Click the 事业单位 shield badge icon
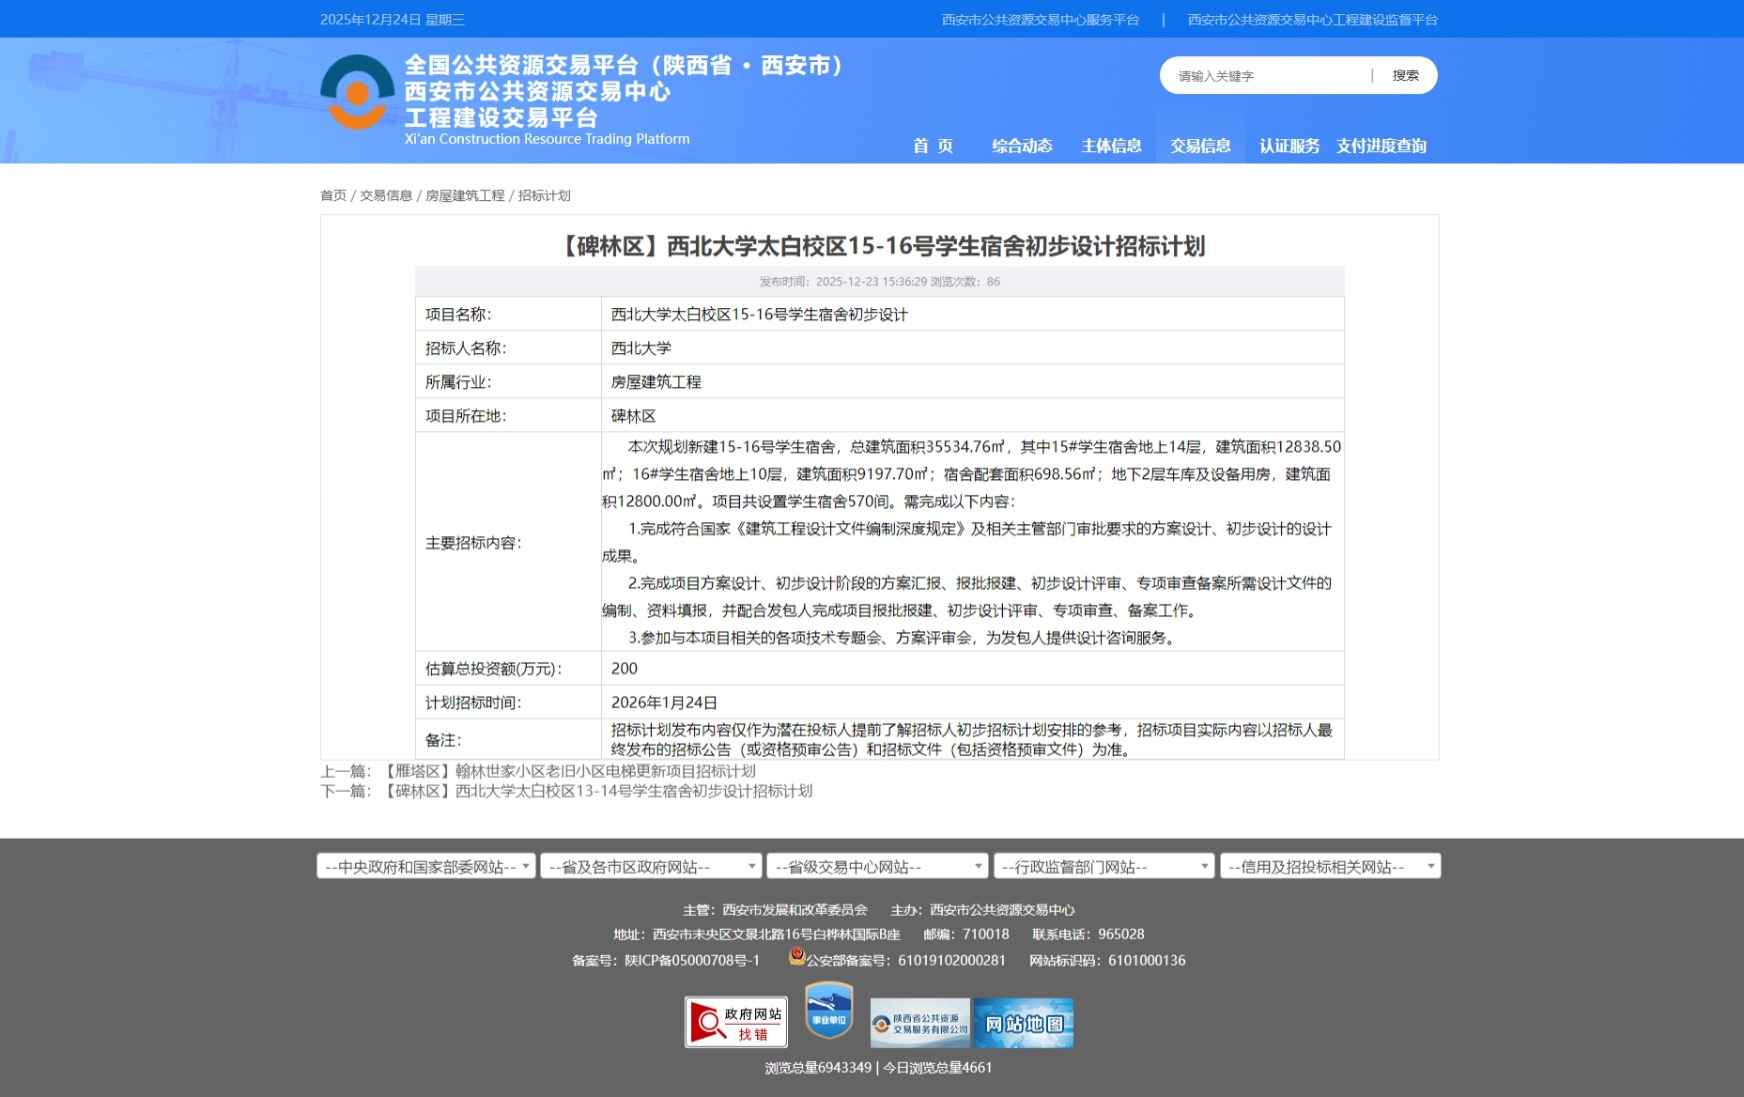The width and height of the screenshot is (1744, 1097). coord(829,1011)
